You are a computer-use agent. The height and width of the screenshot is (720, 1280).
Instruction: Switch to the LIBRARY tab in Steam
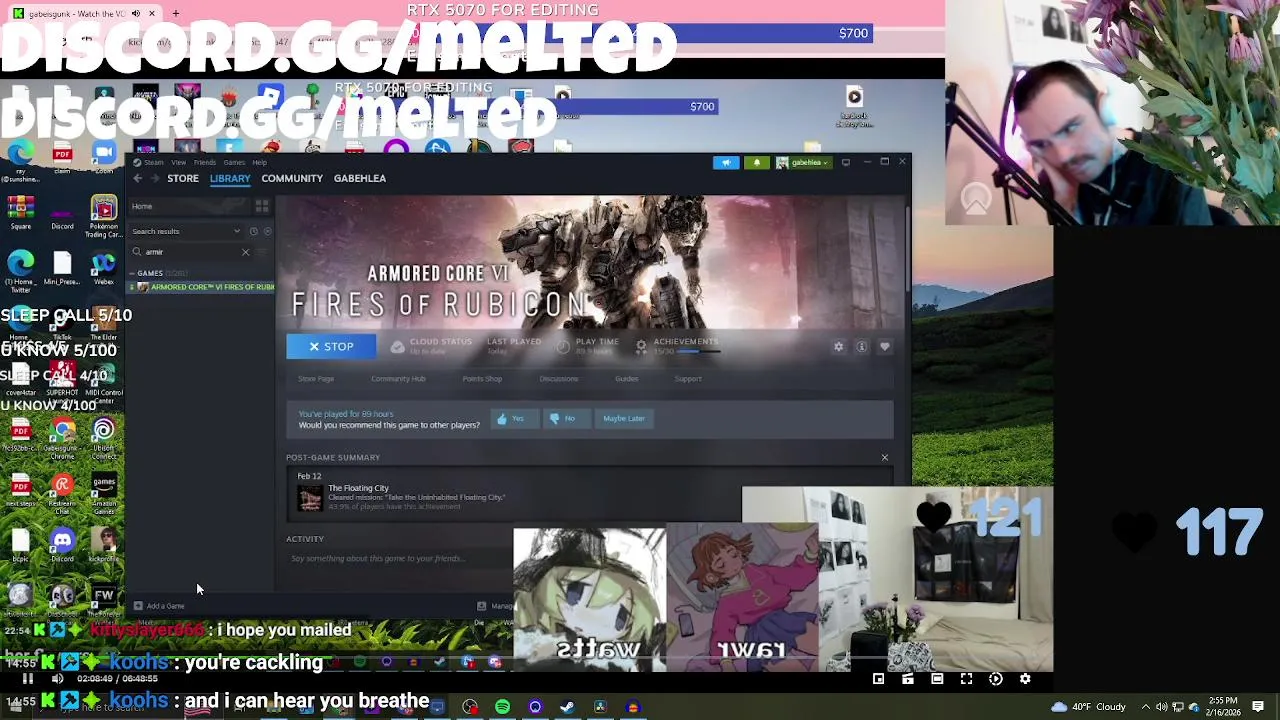pos(230,178)
